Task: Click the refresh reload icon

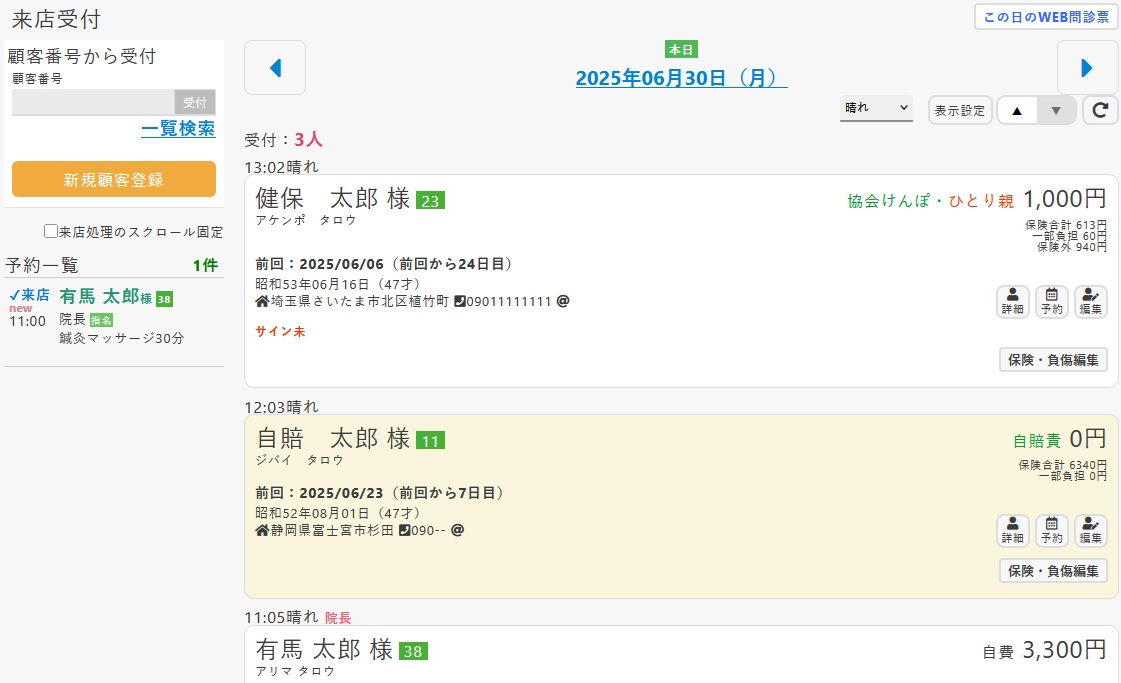Action: (1100, 110)
